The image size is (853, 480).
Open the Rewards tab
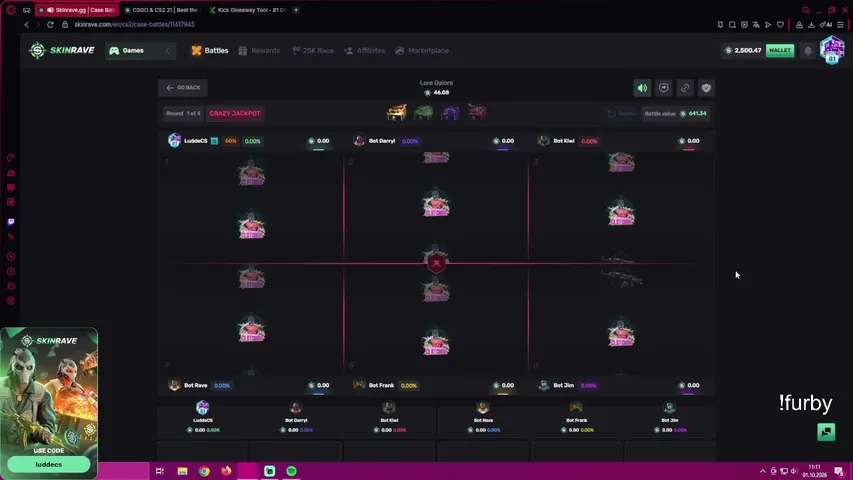(259, 51)
